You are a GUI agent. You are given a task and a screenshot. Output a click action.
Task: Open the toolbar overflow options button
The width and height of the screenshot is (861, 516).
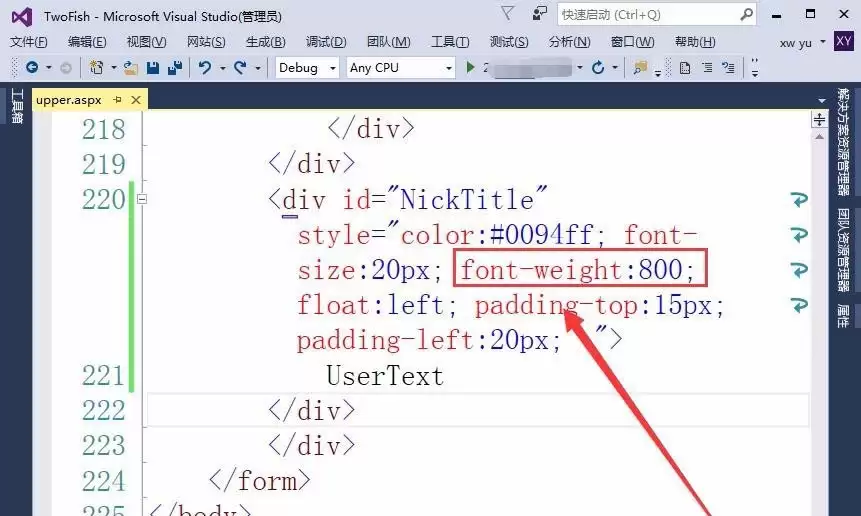point(755,68)
